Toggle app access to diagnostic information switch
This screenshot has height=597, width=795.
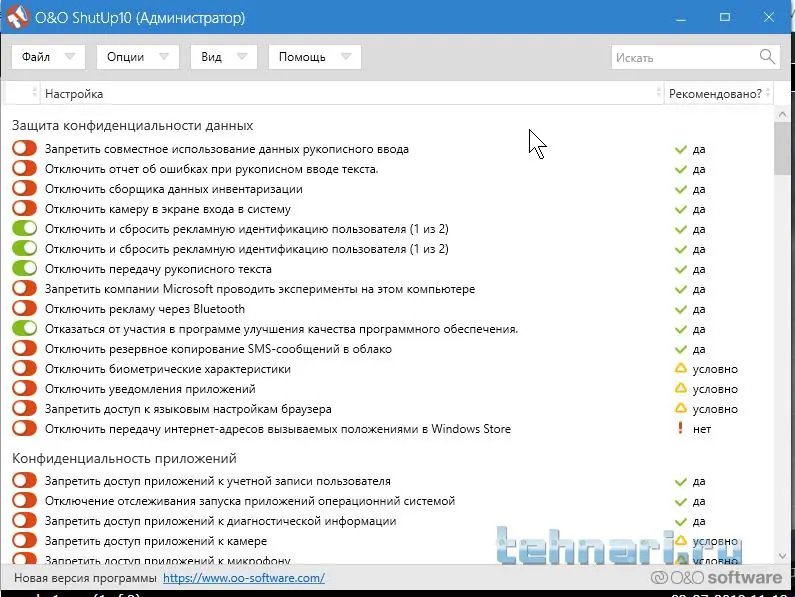click(24, 520)
